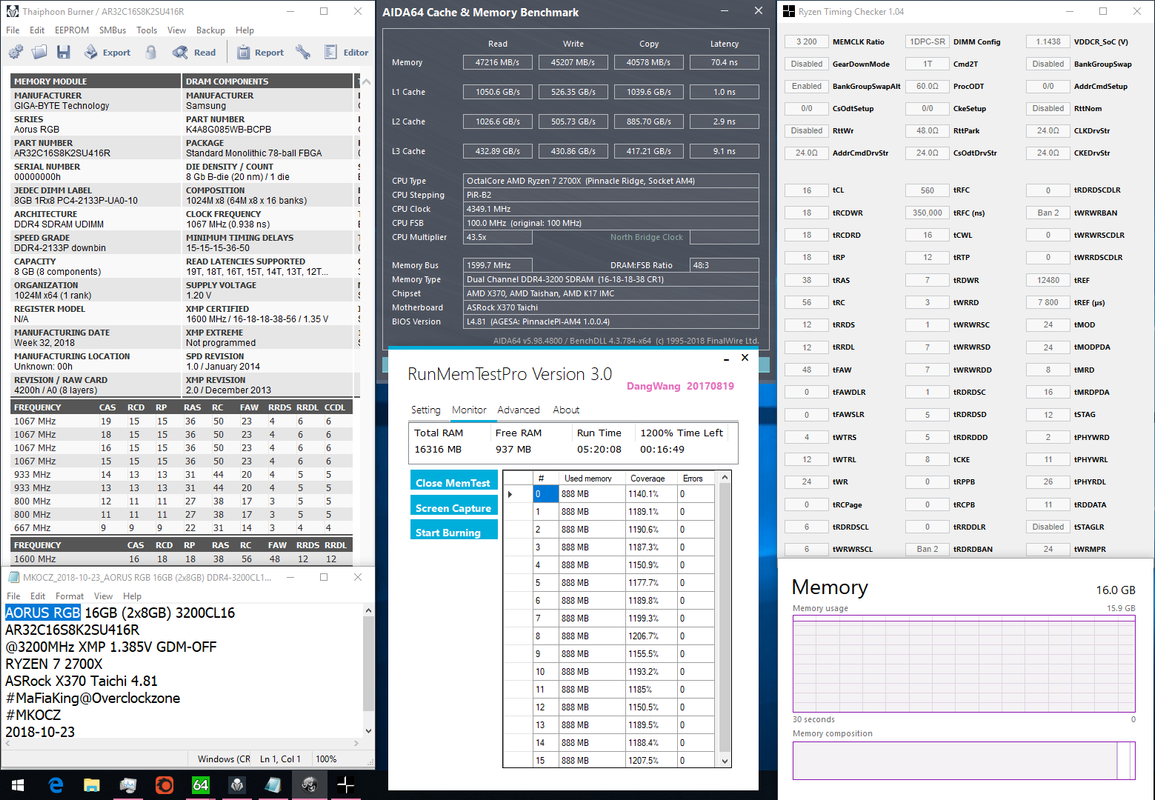Viewport: 1155px width, 800px height.
Task: Close the AIDA64 Cache & Memory Benchmark window
Action: point(758,11)
